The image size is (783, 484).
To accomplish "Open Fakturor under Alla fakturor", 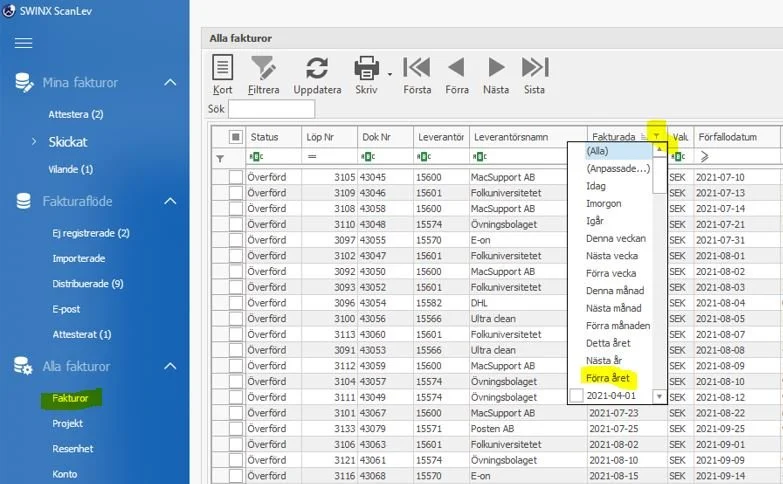I will pyautogui.click(x=70, y=398).
